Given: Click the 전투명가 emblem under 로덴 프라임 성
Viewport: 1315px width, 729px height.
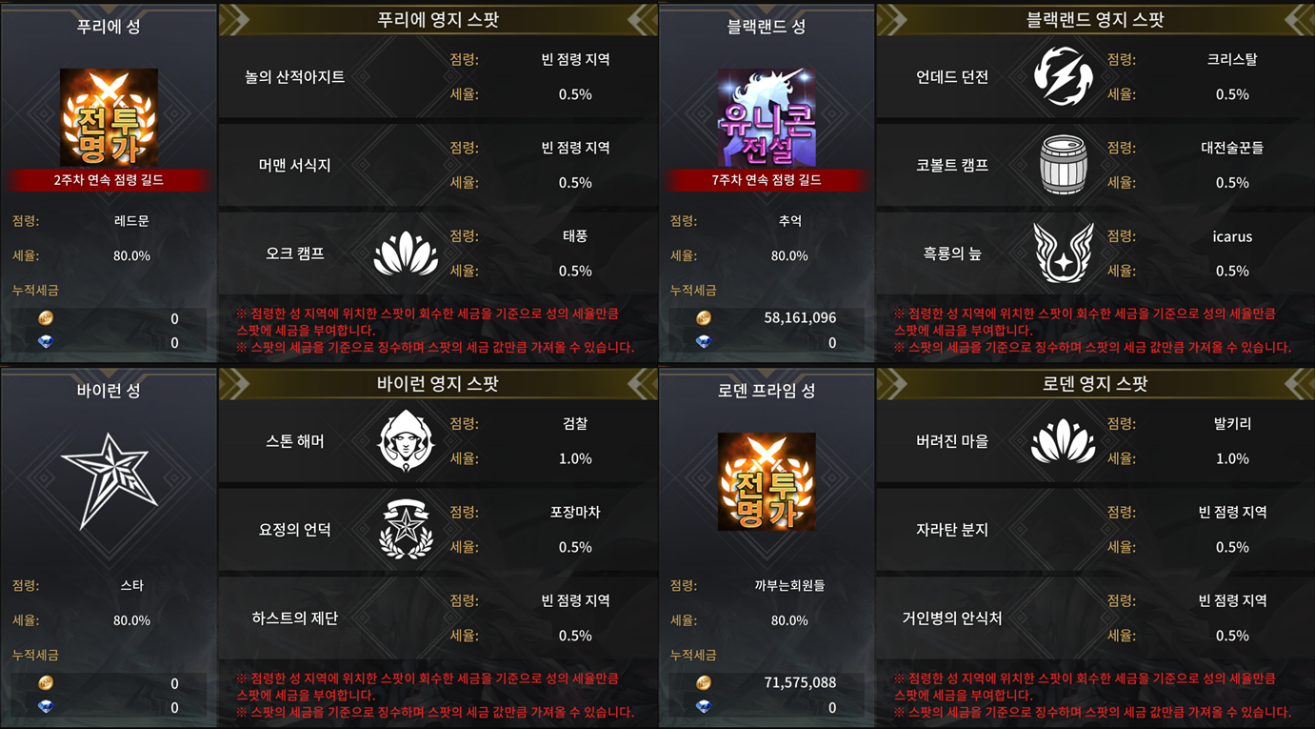Looking at the screenshot, I should pyautogui.click(x=767, y=481).
